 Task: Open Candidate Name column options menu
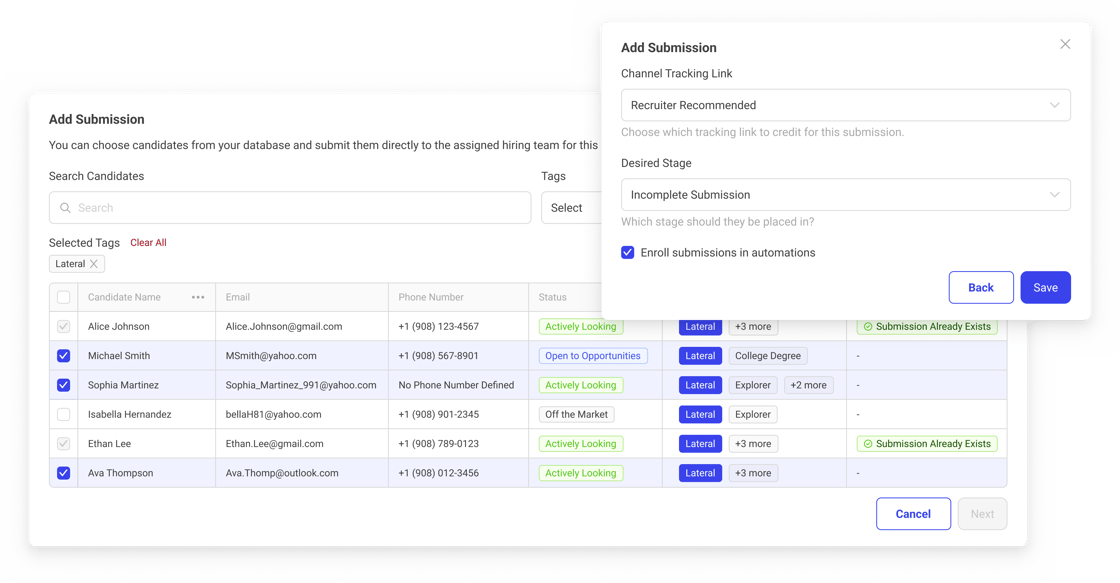tap(198, 297)
